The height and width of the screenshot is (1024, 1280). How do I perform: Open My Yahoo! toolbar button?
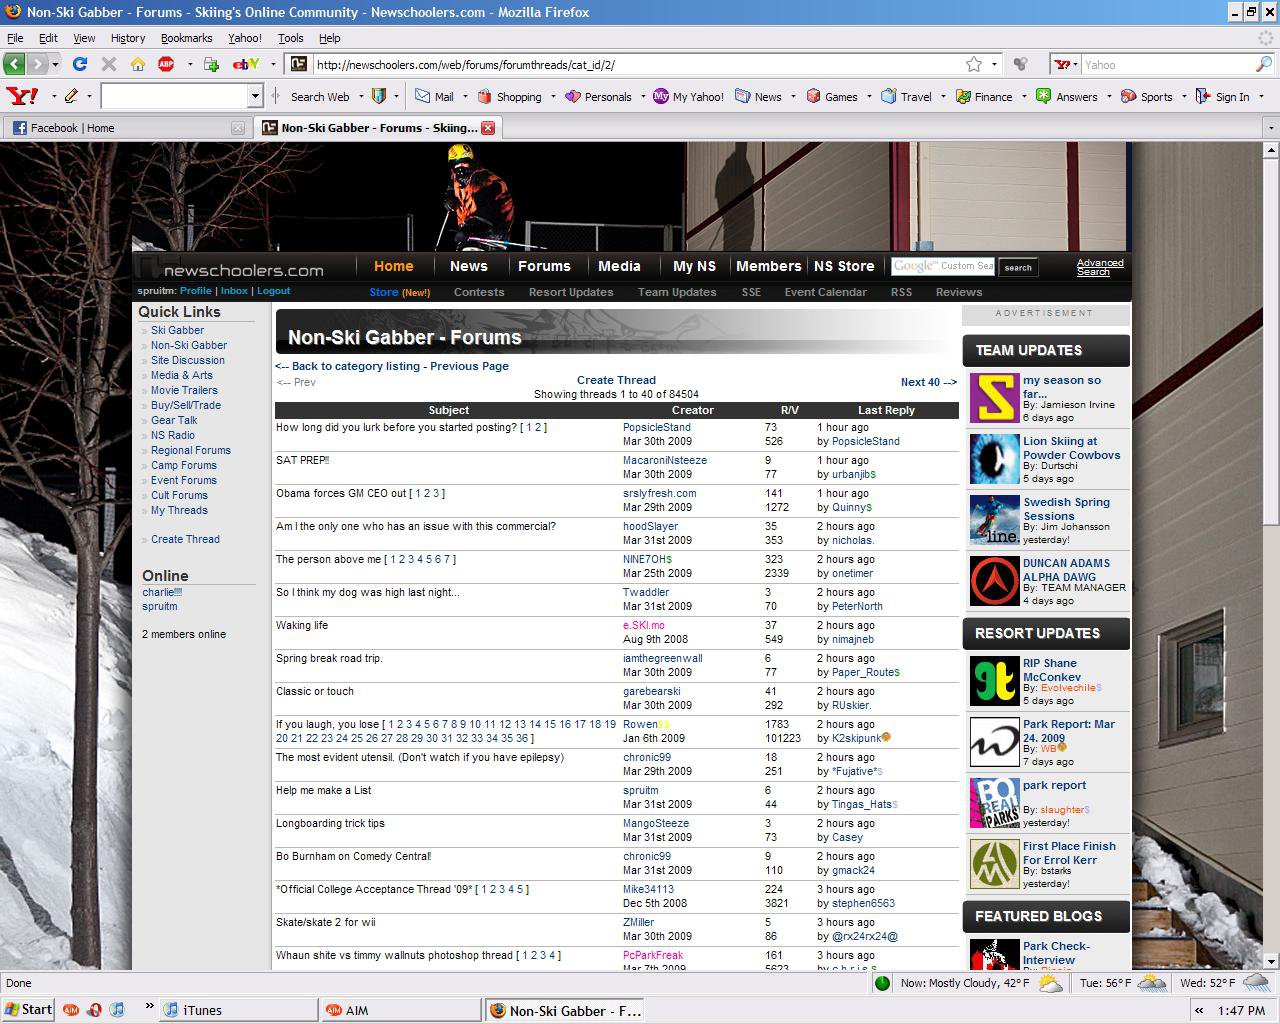tap(688, 96)
